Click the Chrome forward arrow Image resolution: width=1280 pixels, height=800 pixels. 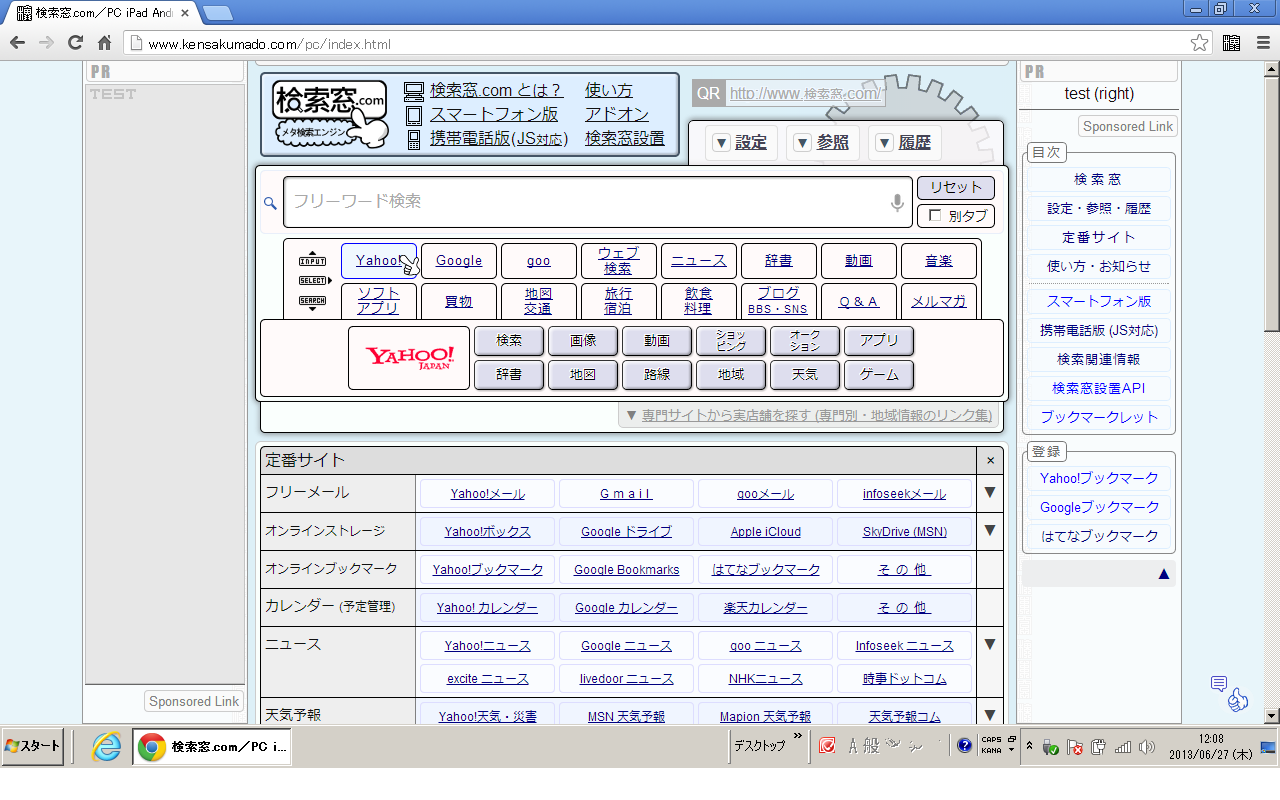click(46, 43)
